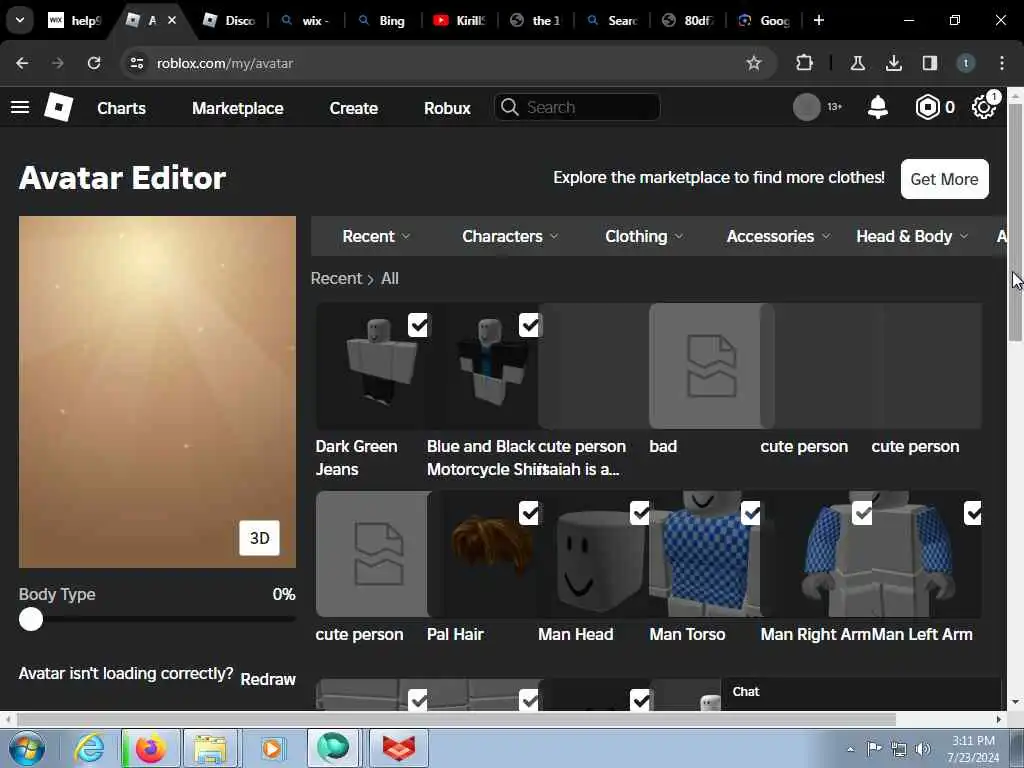
Task: Uncheck the Man Right Arm item
Action: click(862, 513)
